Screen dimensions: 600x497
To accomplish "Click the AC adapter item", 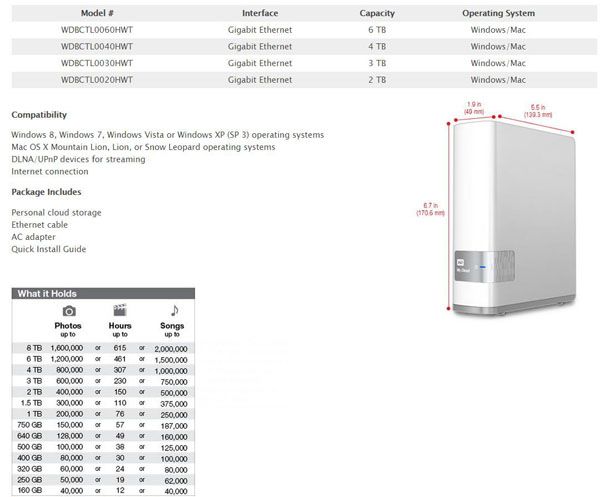I will (x=33, y=237).
